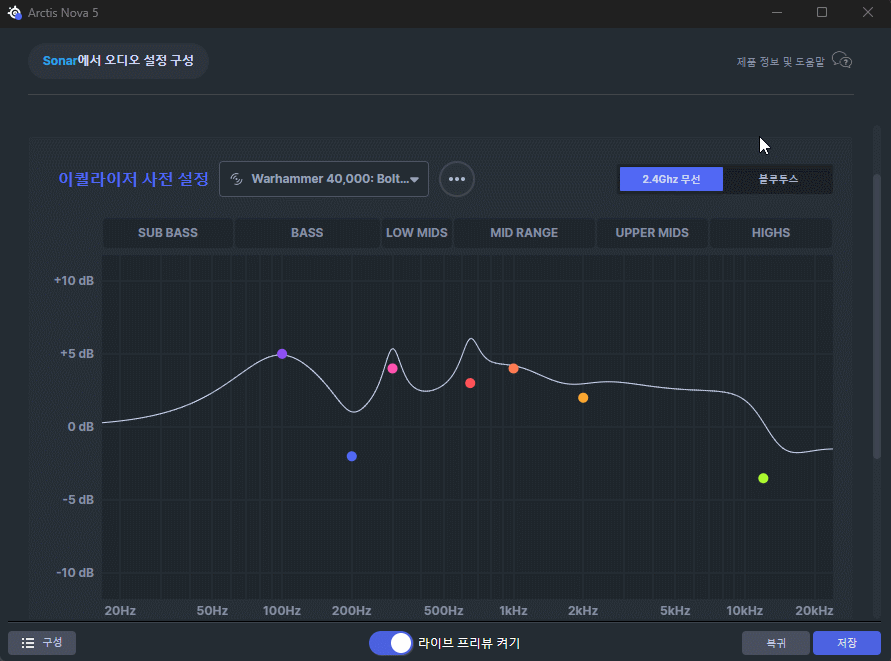Switch to 2.4Ghz 무선 mode

tap(670, 180)
